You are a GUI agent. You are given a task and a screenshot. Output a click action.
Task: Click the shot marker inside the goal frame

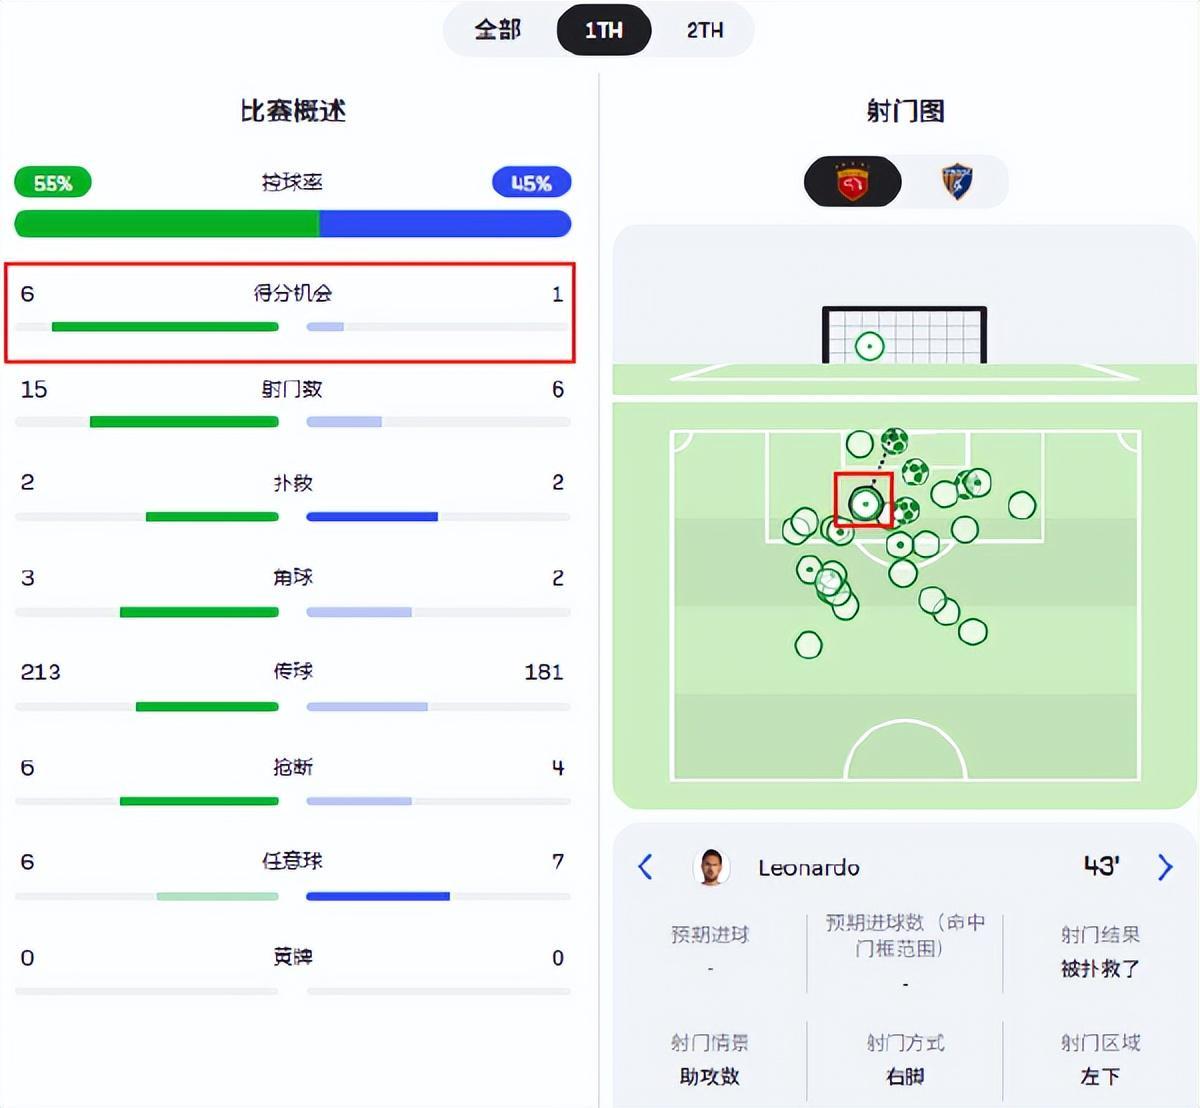pos(869,347)
